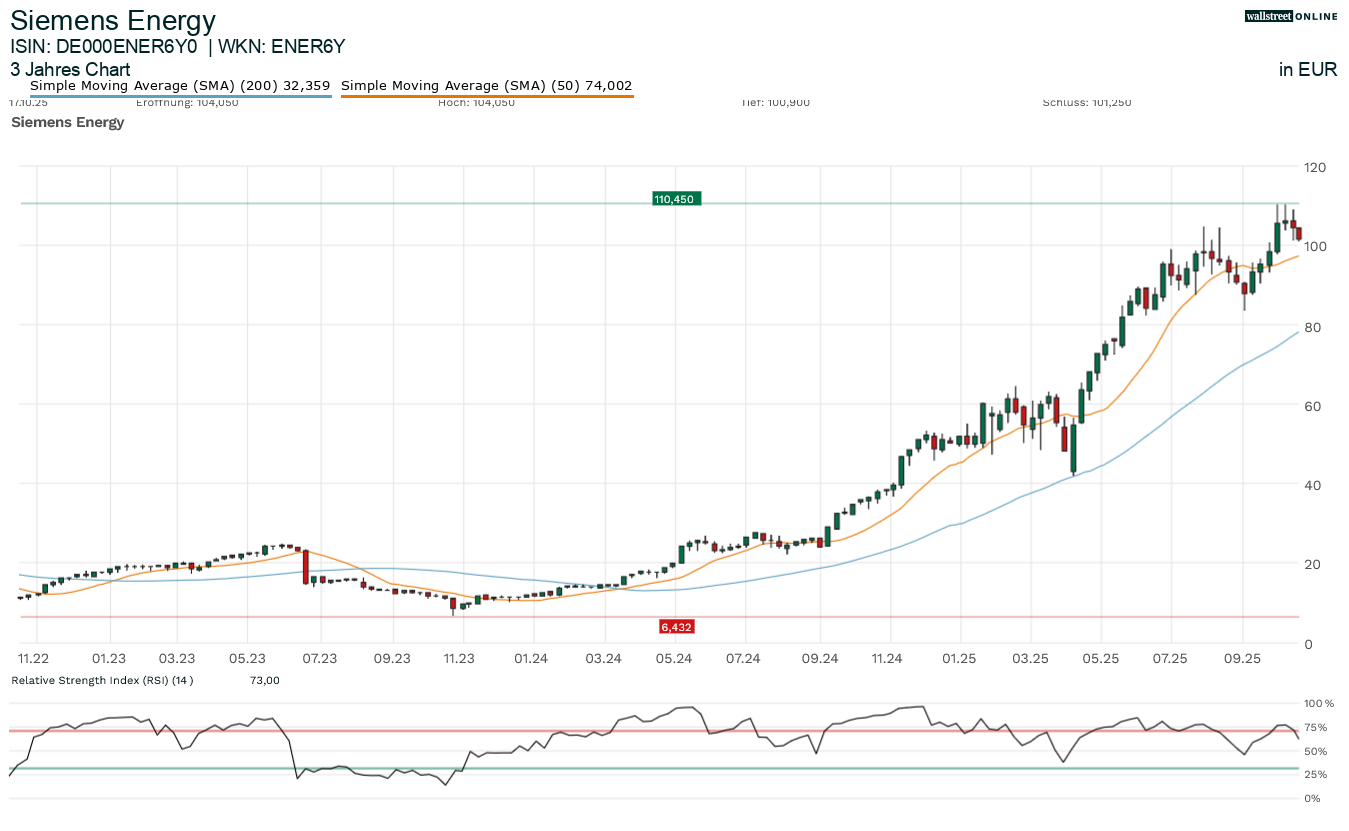
Task: Click the 120 value on price axis
Action: [1315, 167]
